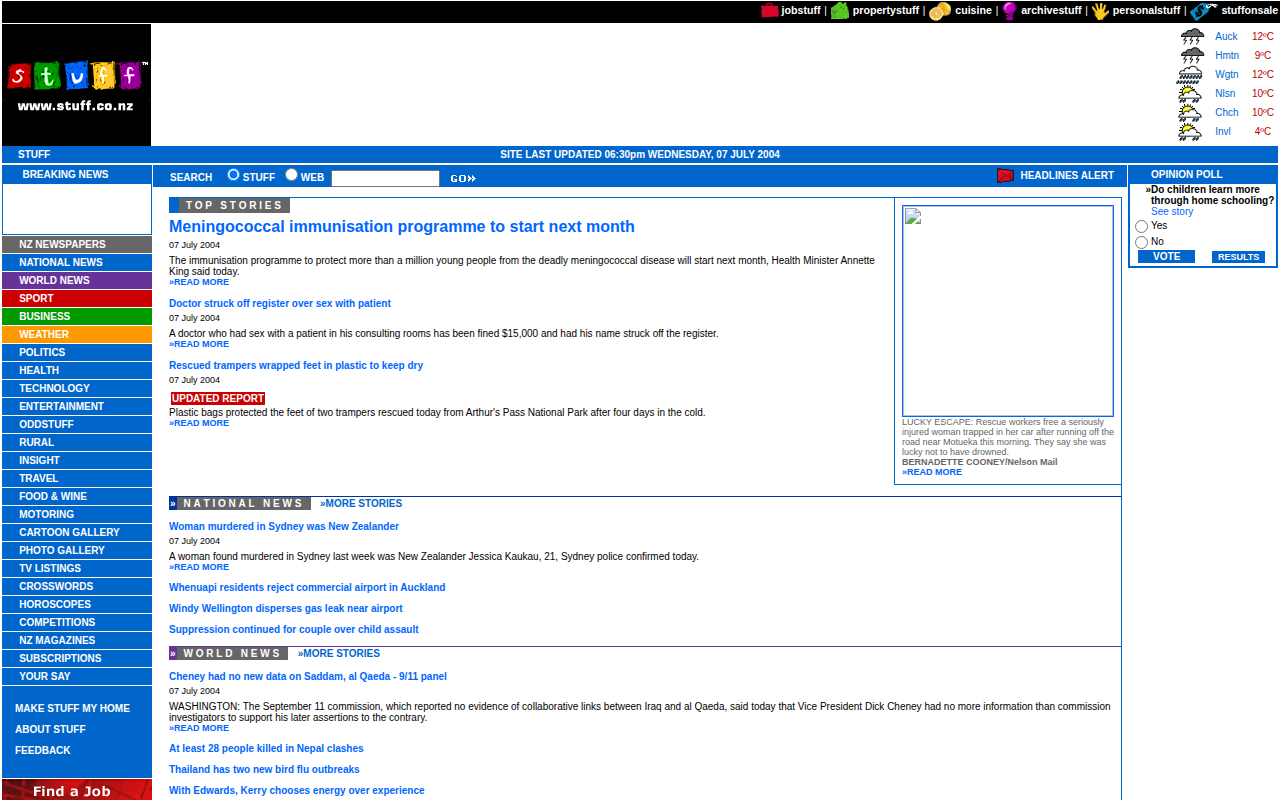This screenshot has height=800, width=1280.
Task: Click Read More under the Lucky Escape caption
Action: pyautogui.click(x=932, y=472)
